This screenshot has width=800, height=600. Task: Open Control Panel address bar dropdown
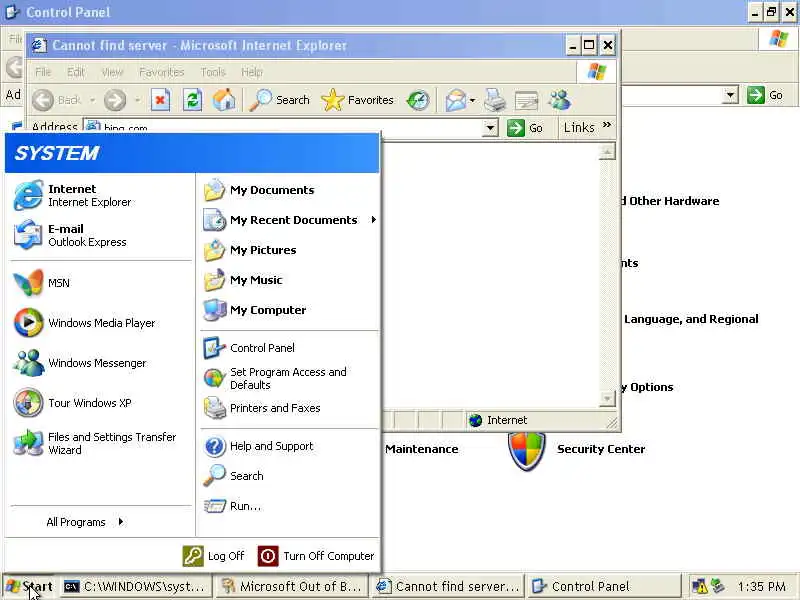tap(731, 95)
